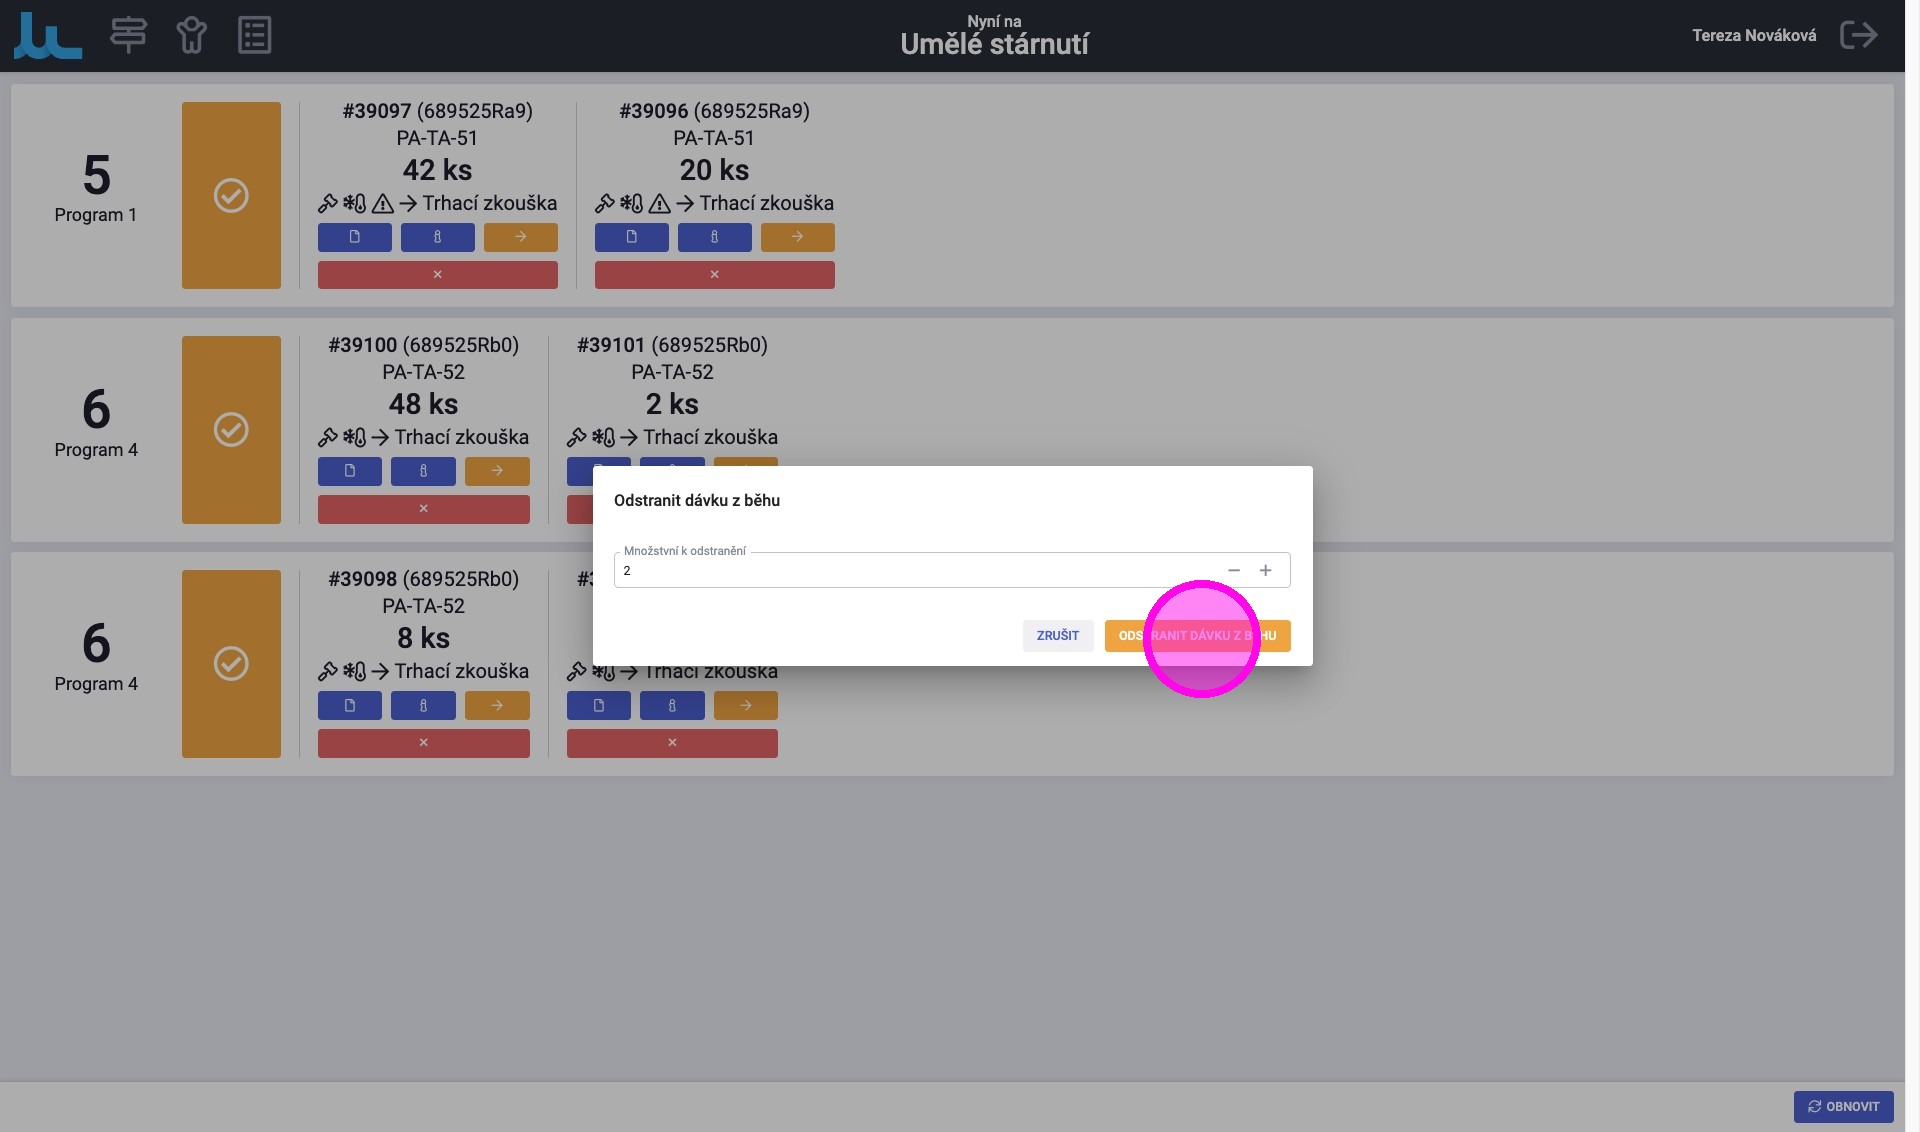Confirm run 5 Program 1 checkmark tile
The image size is (1920, 1132).
click(x=231, y=195)
